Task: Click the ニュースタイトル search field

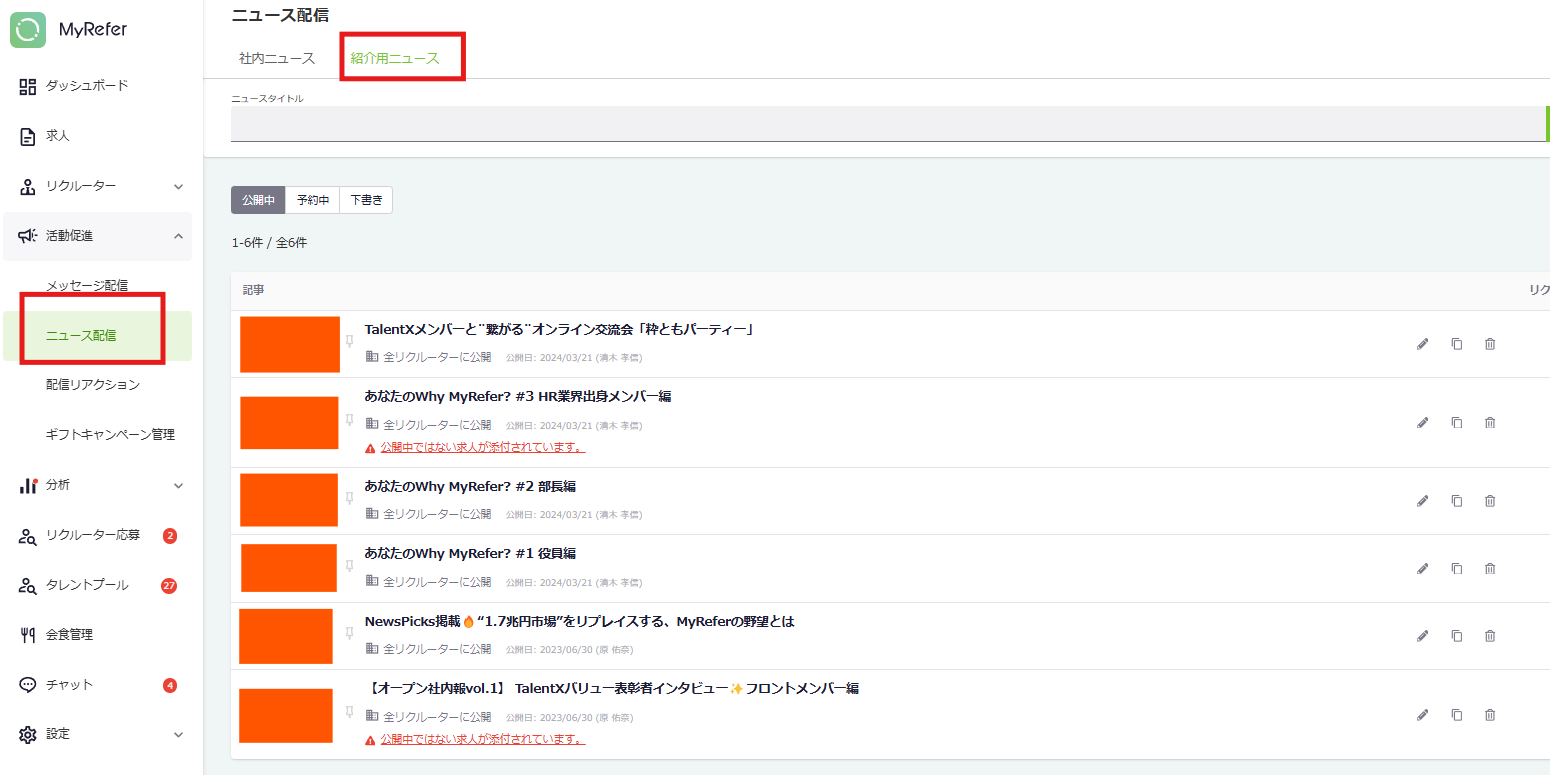Action: 888,123
